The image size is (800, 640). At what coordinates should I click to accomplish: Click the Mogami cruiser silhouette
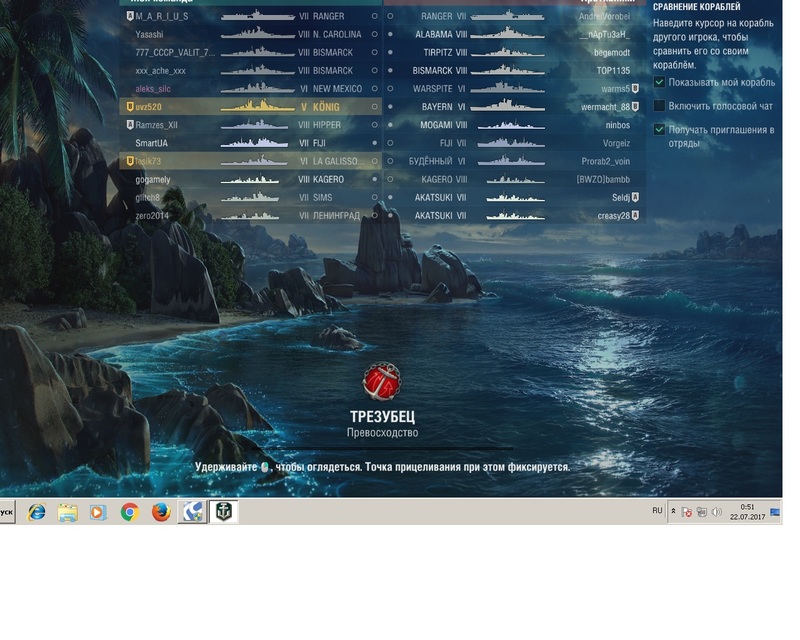(511, 125)
